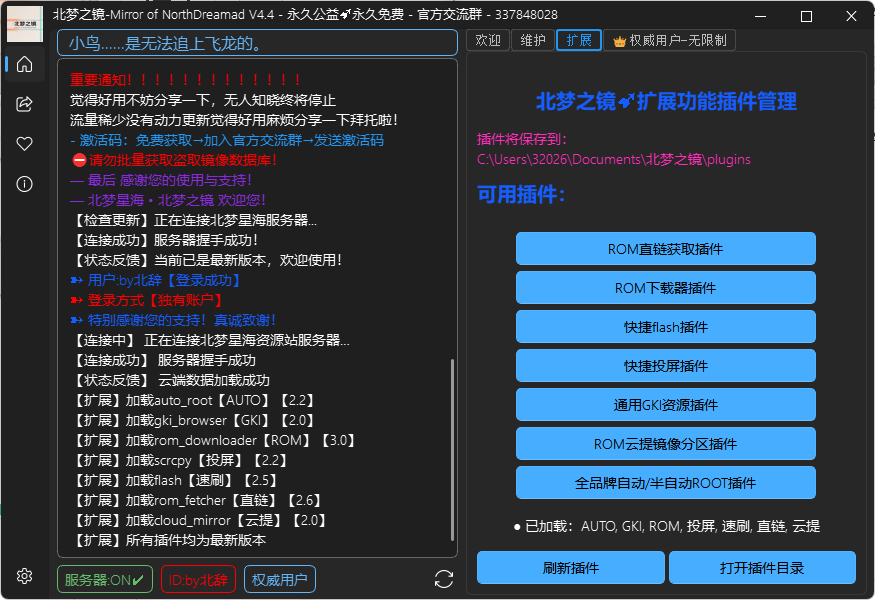The height and width of the screenshot is (600, 875).
Task: Click the 全品牌自动/半自动ROOT插件 entry
Action: pyautogui.click(x=665, y=482)
